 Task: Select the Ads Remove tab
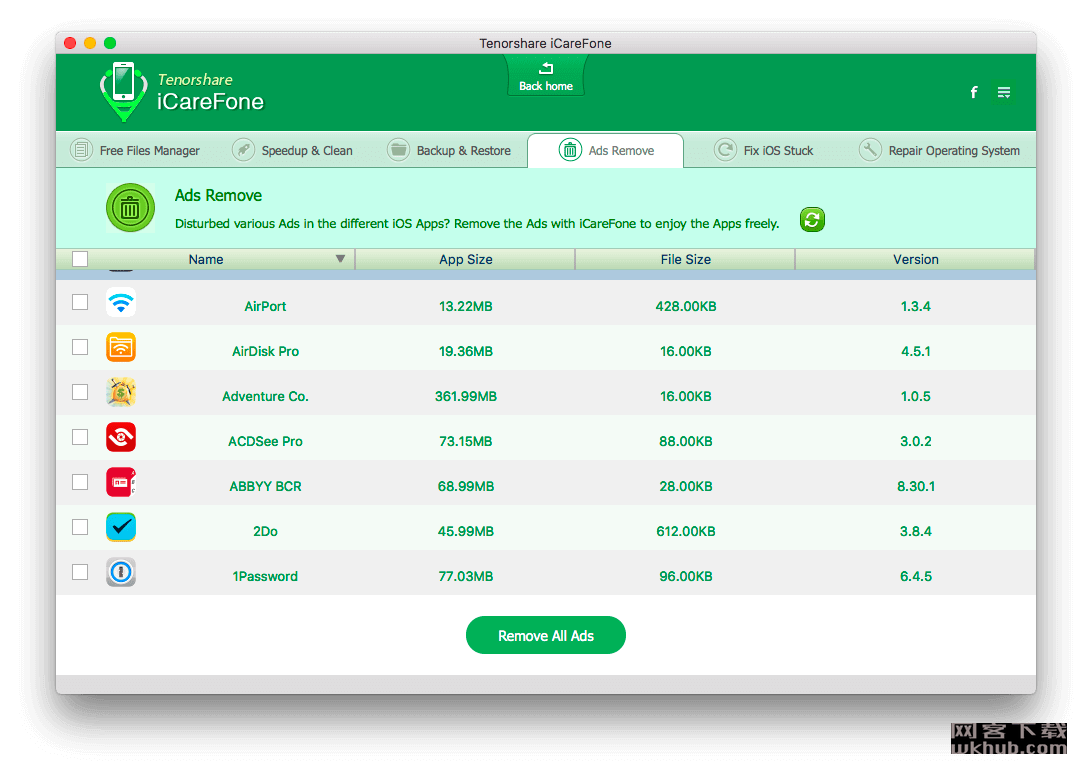pos(606,150)
